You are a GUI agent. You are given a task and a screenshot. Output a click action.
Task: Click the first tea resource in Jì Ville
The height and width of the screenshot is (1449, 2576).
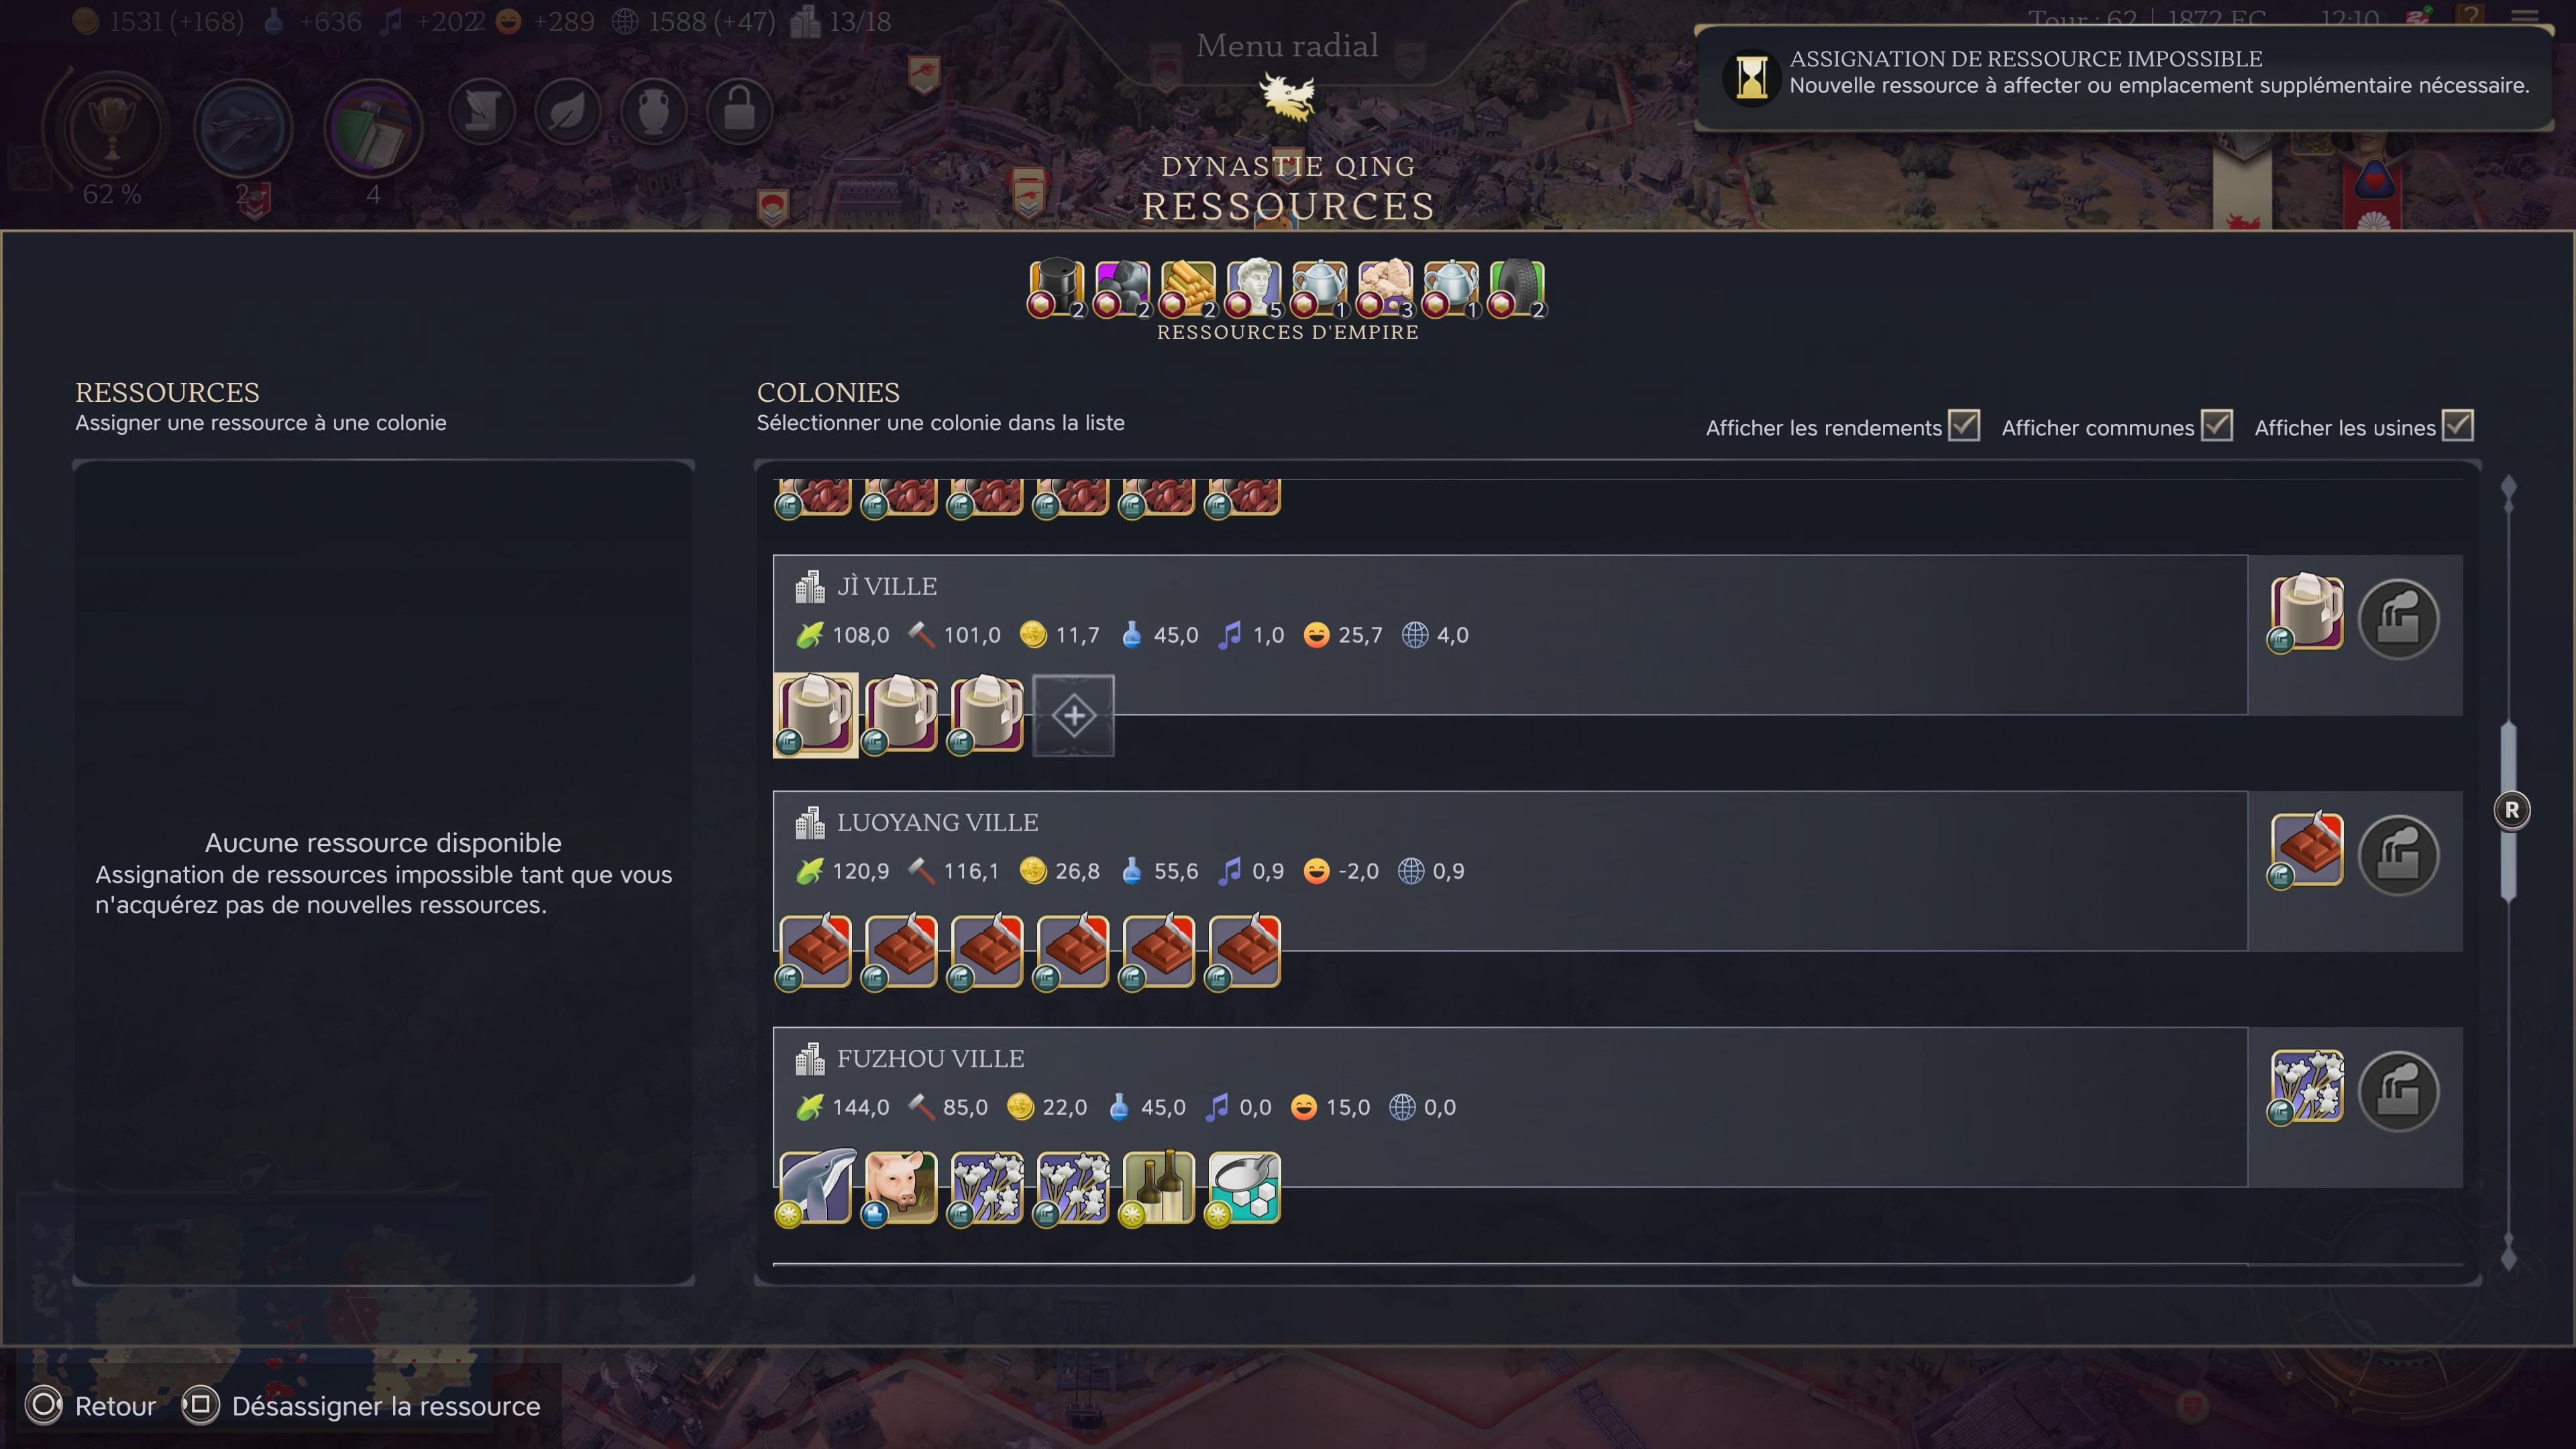click(815, 715)
